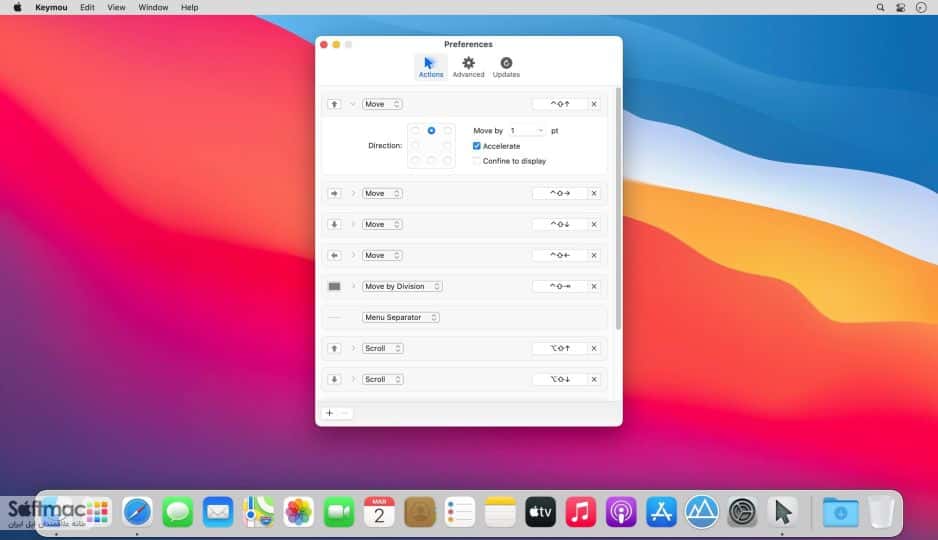Remove the Move by Division action with X

click(x=594, y=286)
